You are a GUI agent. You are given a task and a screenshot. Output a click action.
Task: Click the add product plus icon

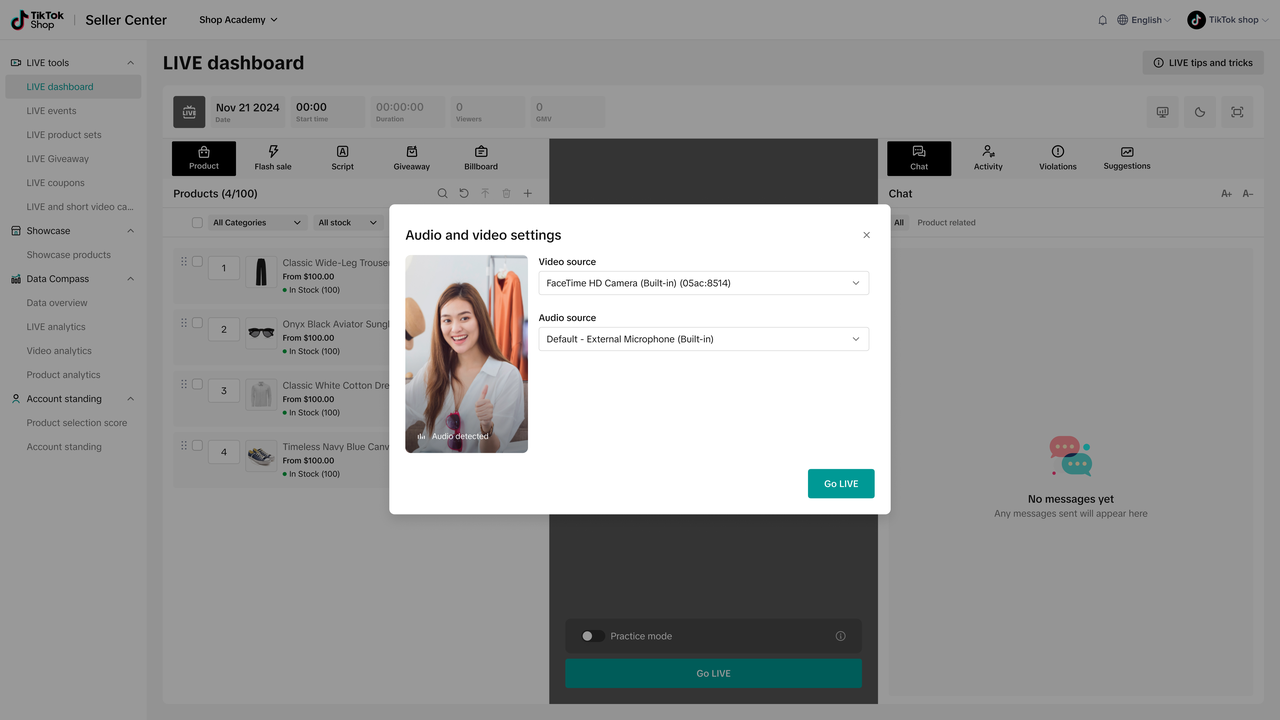click(528, 194)
